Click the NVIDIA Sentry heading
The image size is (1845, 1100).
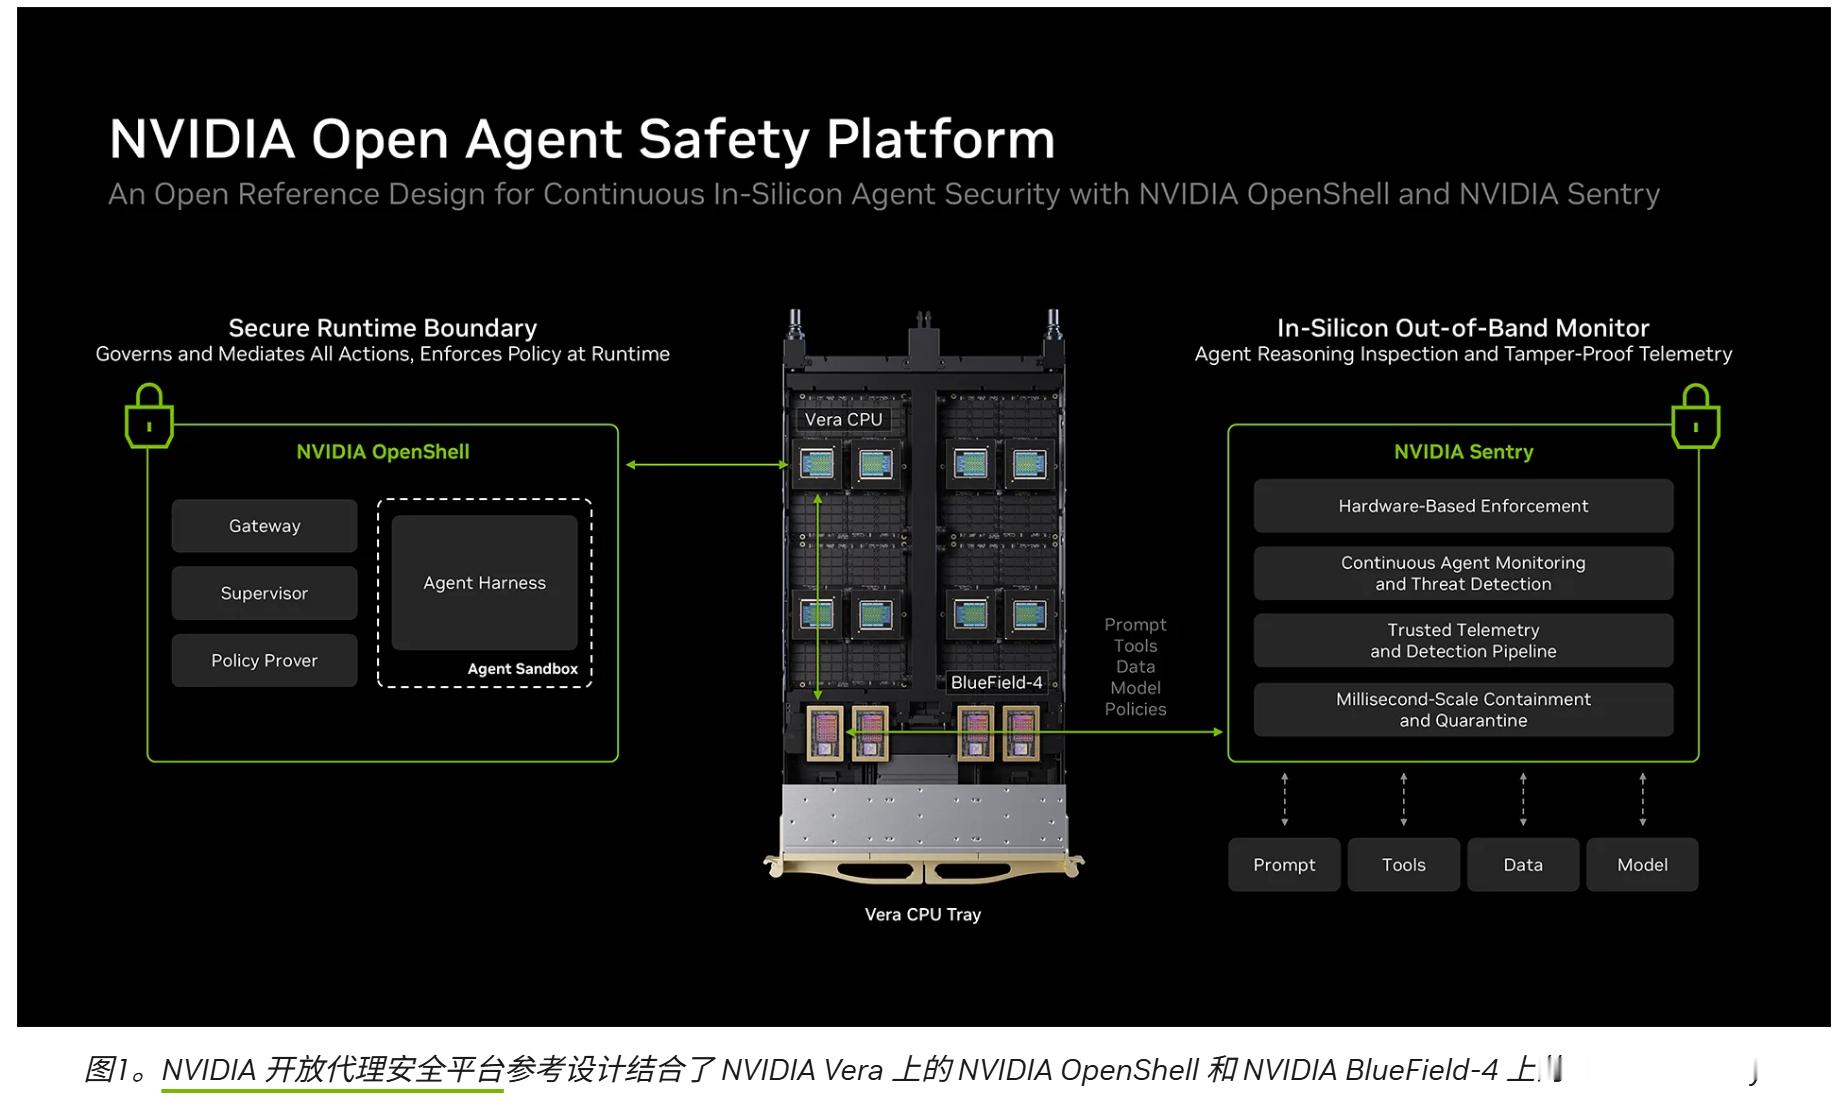coord(1464,452)
